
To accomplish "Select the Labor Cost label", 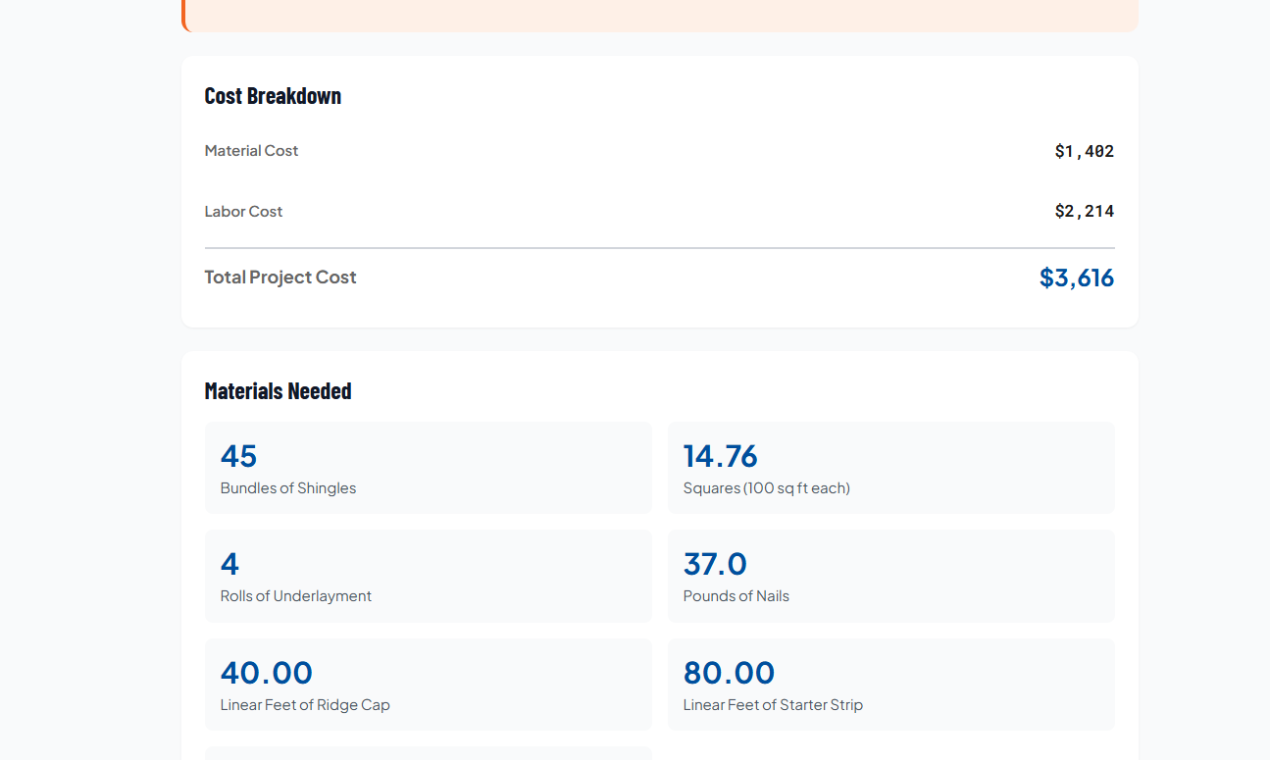I will point(243,212).
